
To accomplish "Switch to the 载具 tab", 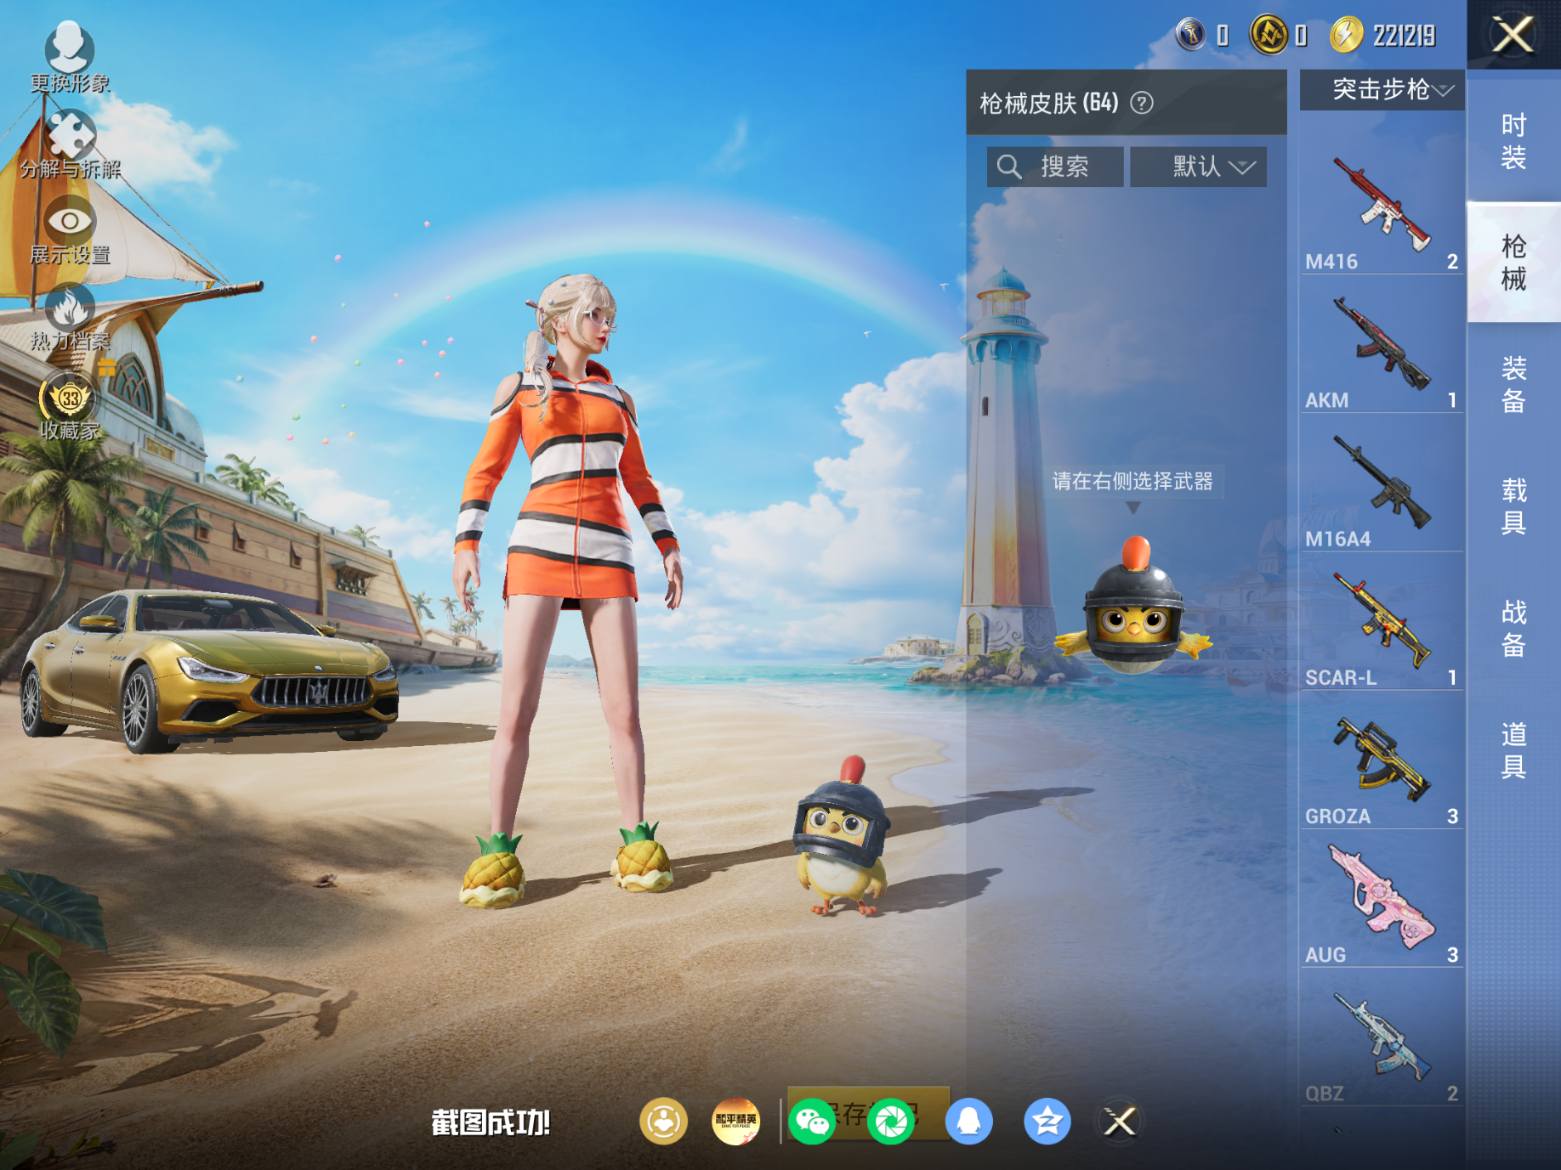I will pos(1513,506).
